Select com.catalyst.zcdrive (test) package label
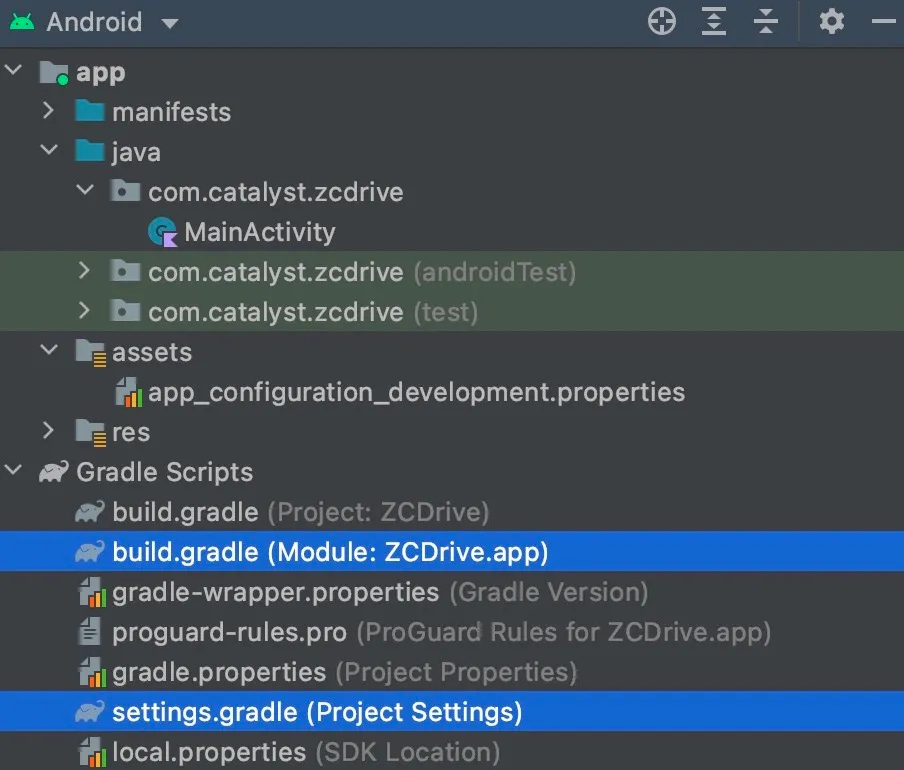This screenshot has width=904, height=770. (x=312, y=312)
